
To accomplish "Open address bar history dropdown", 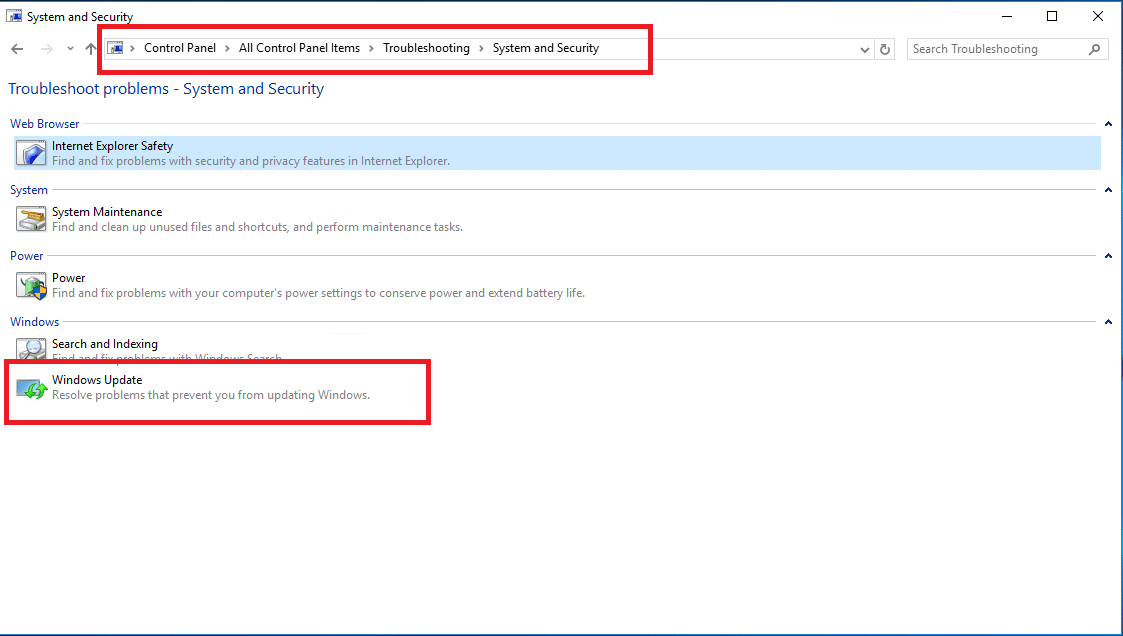I will coord(864,49).
